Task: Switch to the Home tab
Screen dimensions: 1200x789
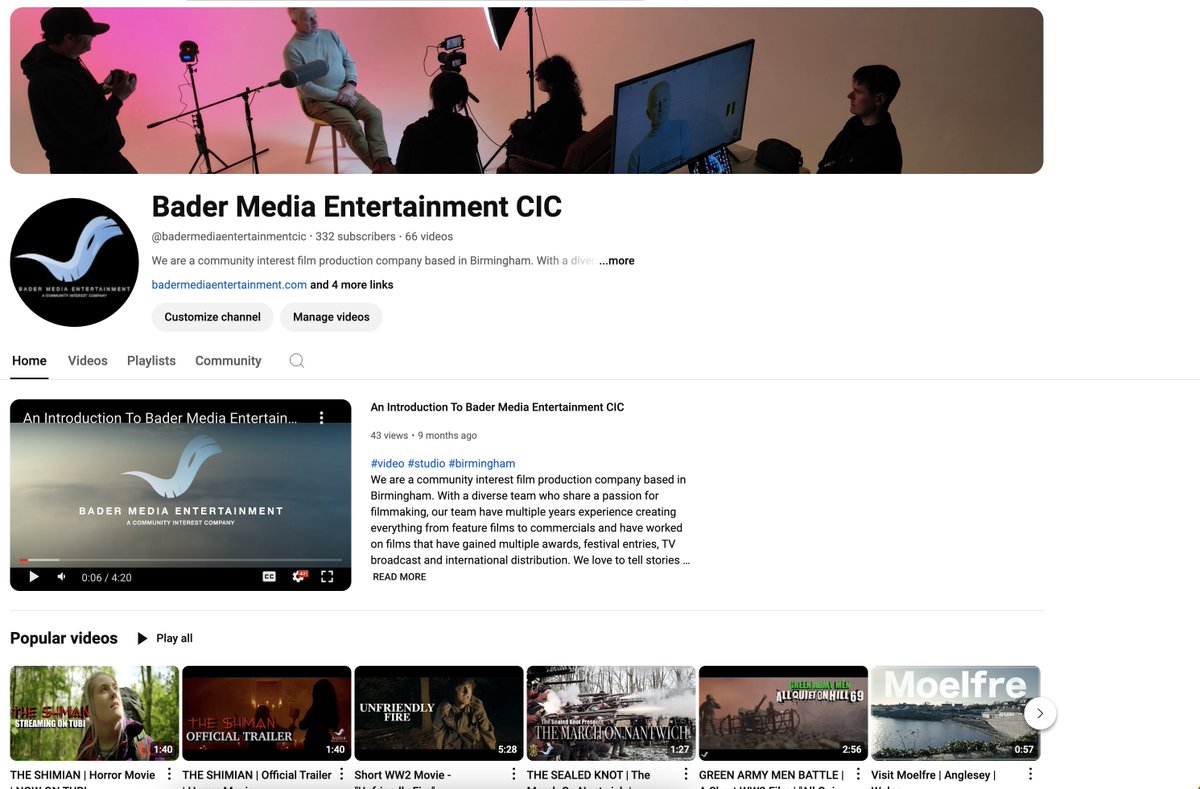Action: click(x=29, y=361)
